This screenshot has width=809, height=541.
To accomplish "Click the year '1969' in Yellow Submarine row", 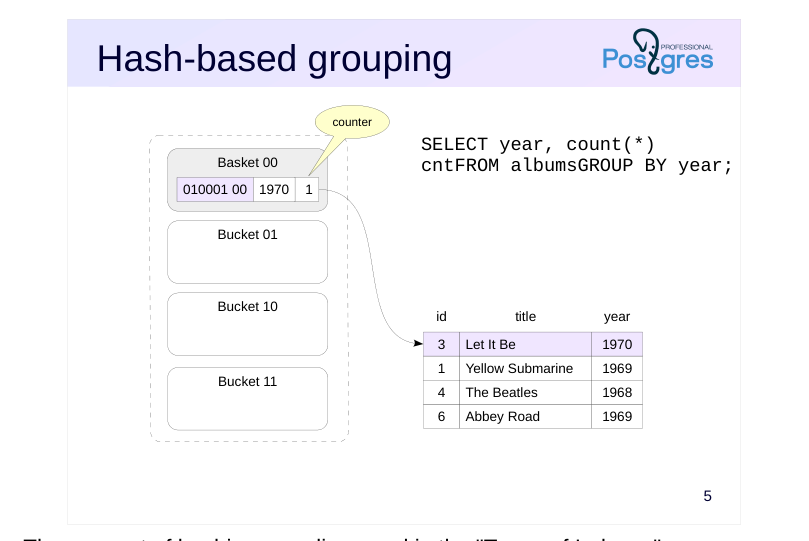I will (x=617, y=369).
